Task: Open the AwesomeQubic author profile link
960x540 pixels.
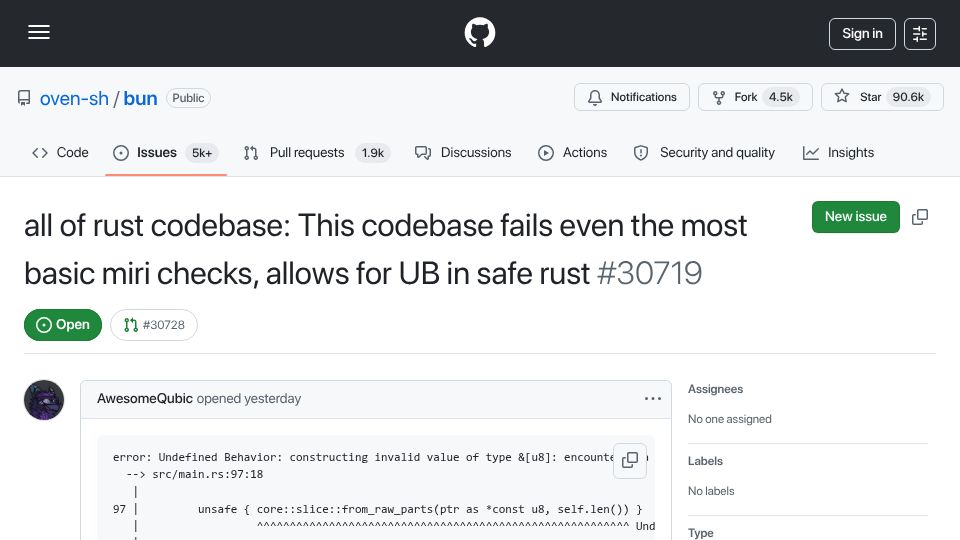Action: click(x=144, y=399)
